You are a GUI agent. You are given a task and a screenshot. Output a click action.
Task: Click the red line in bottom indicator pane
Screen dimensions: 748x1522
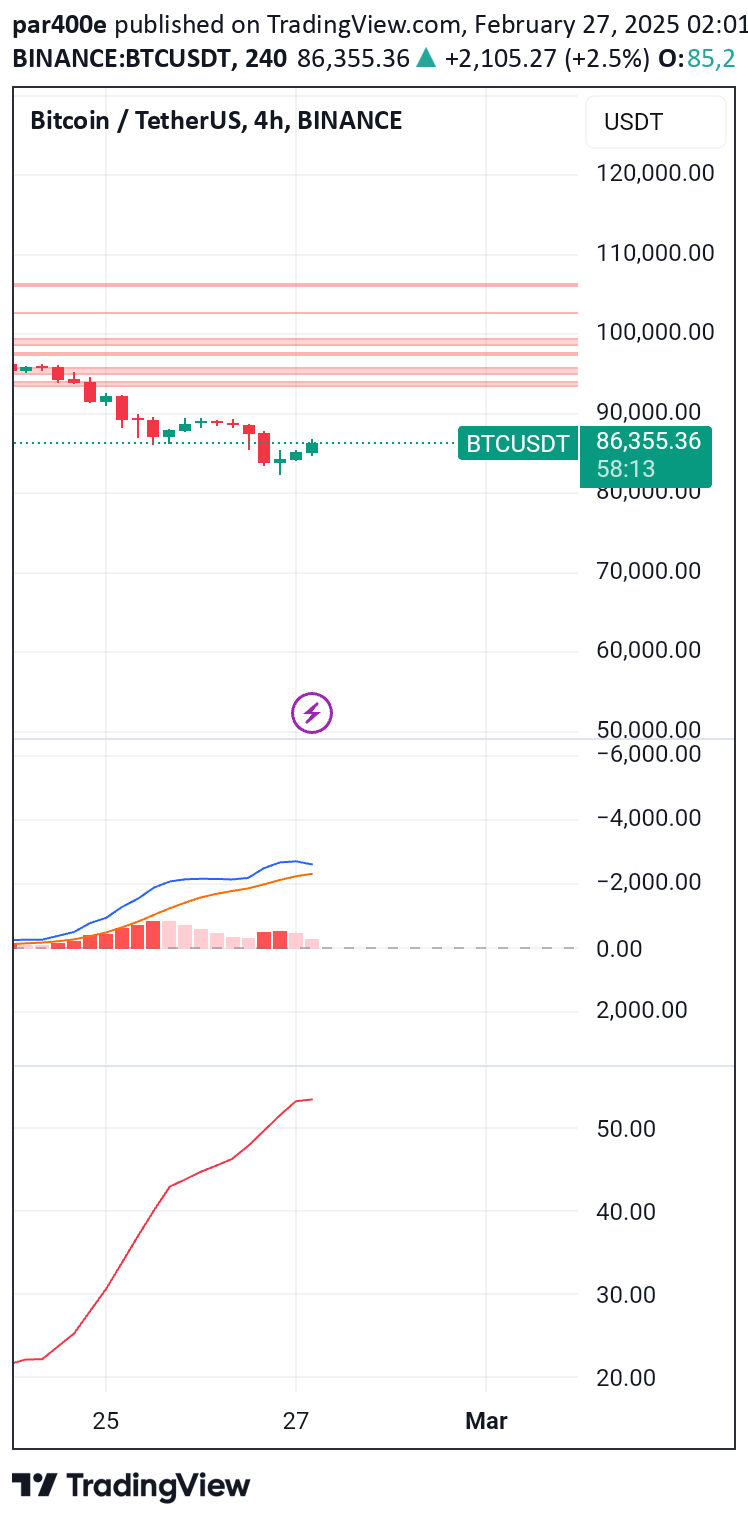(x=170, y=1186)
